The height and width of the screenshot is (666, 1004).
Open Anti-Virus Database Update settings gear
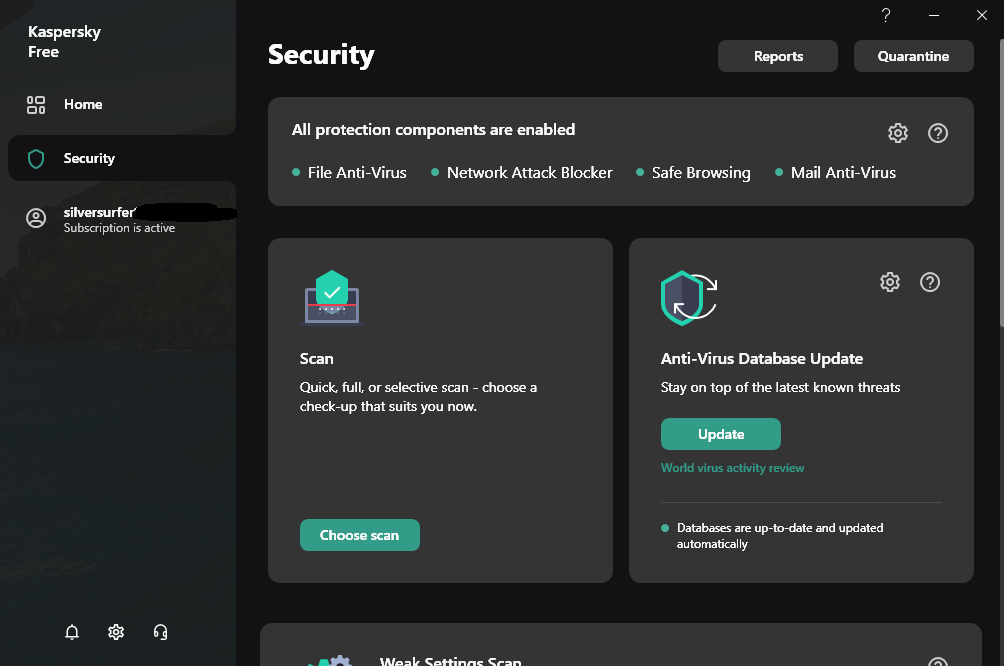click(890, 282)
